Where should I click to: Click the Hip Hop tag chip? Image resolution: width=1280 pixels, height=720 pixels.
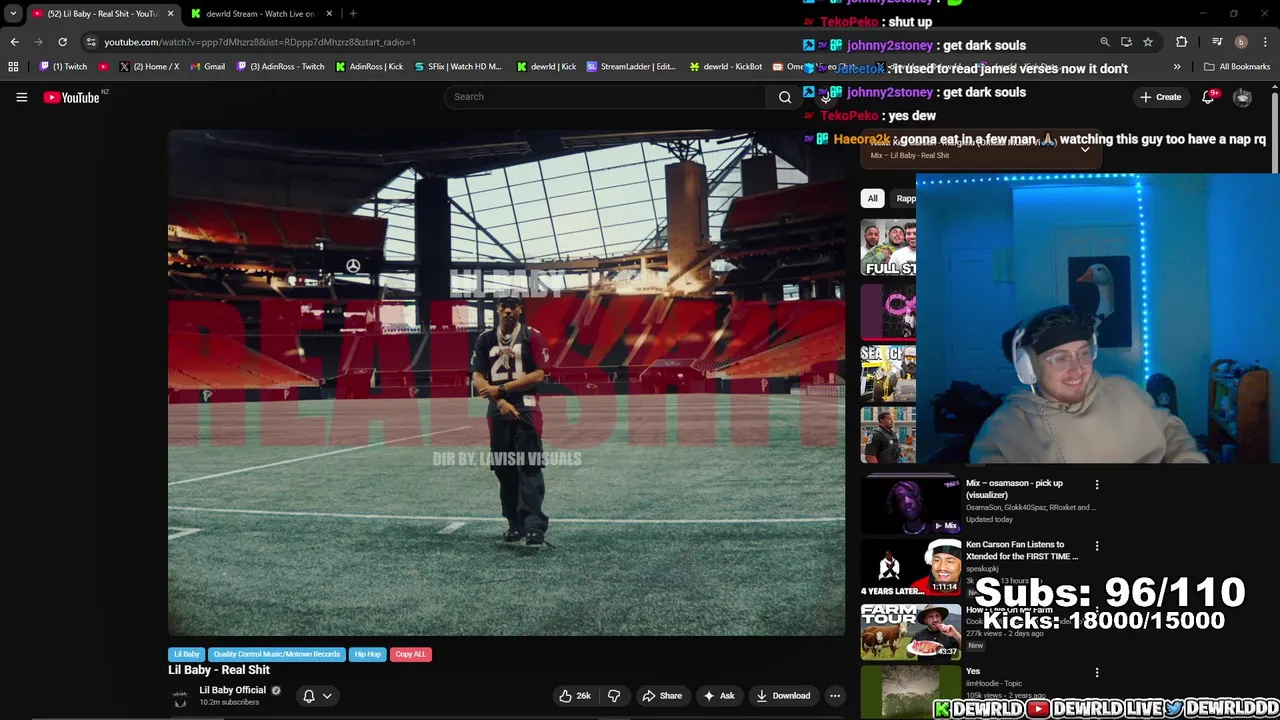click(367, 654)
